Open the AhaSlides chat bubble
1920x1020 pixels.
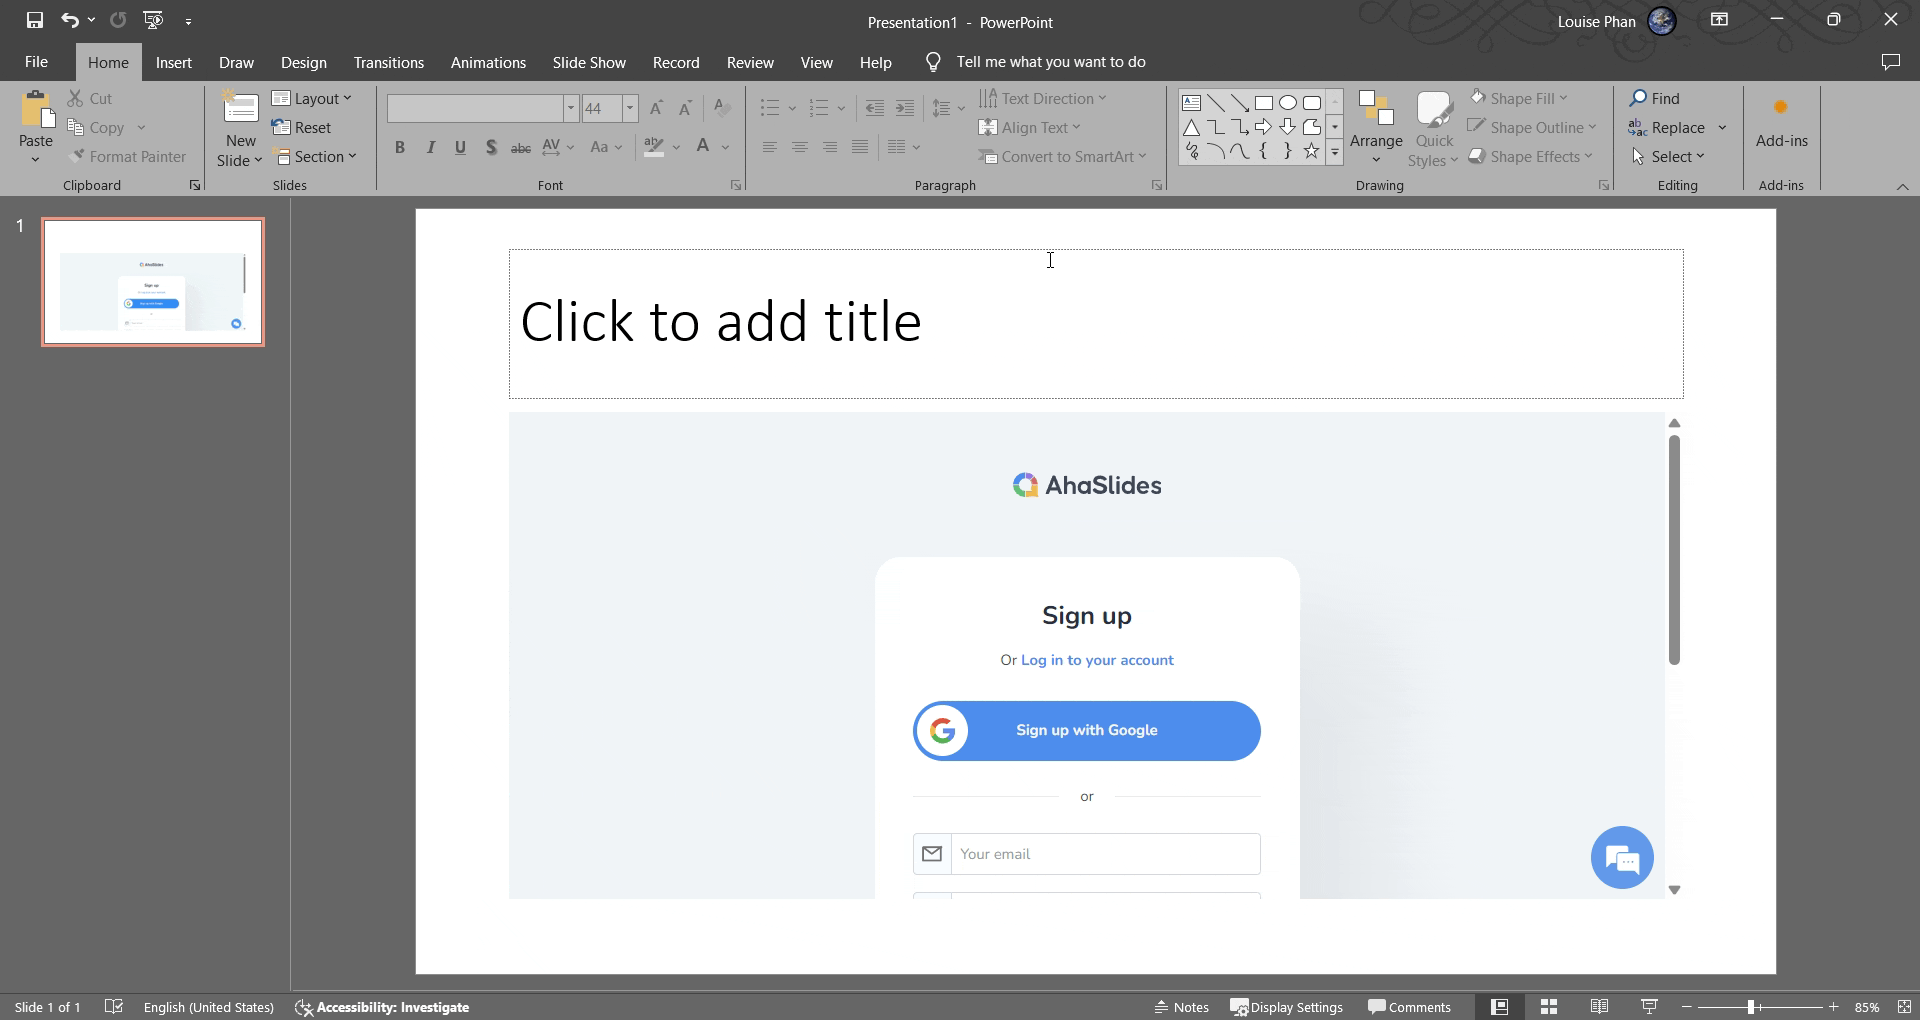(1622, 858)
